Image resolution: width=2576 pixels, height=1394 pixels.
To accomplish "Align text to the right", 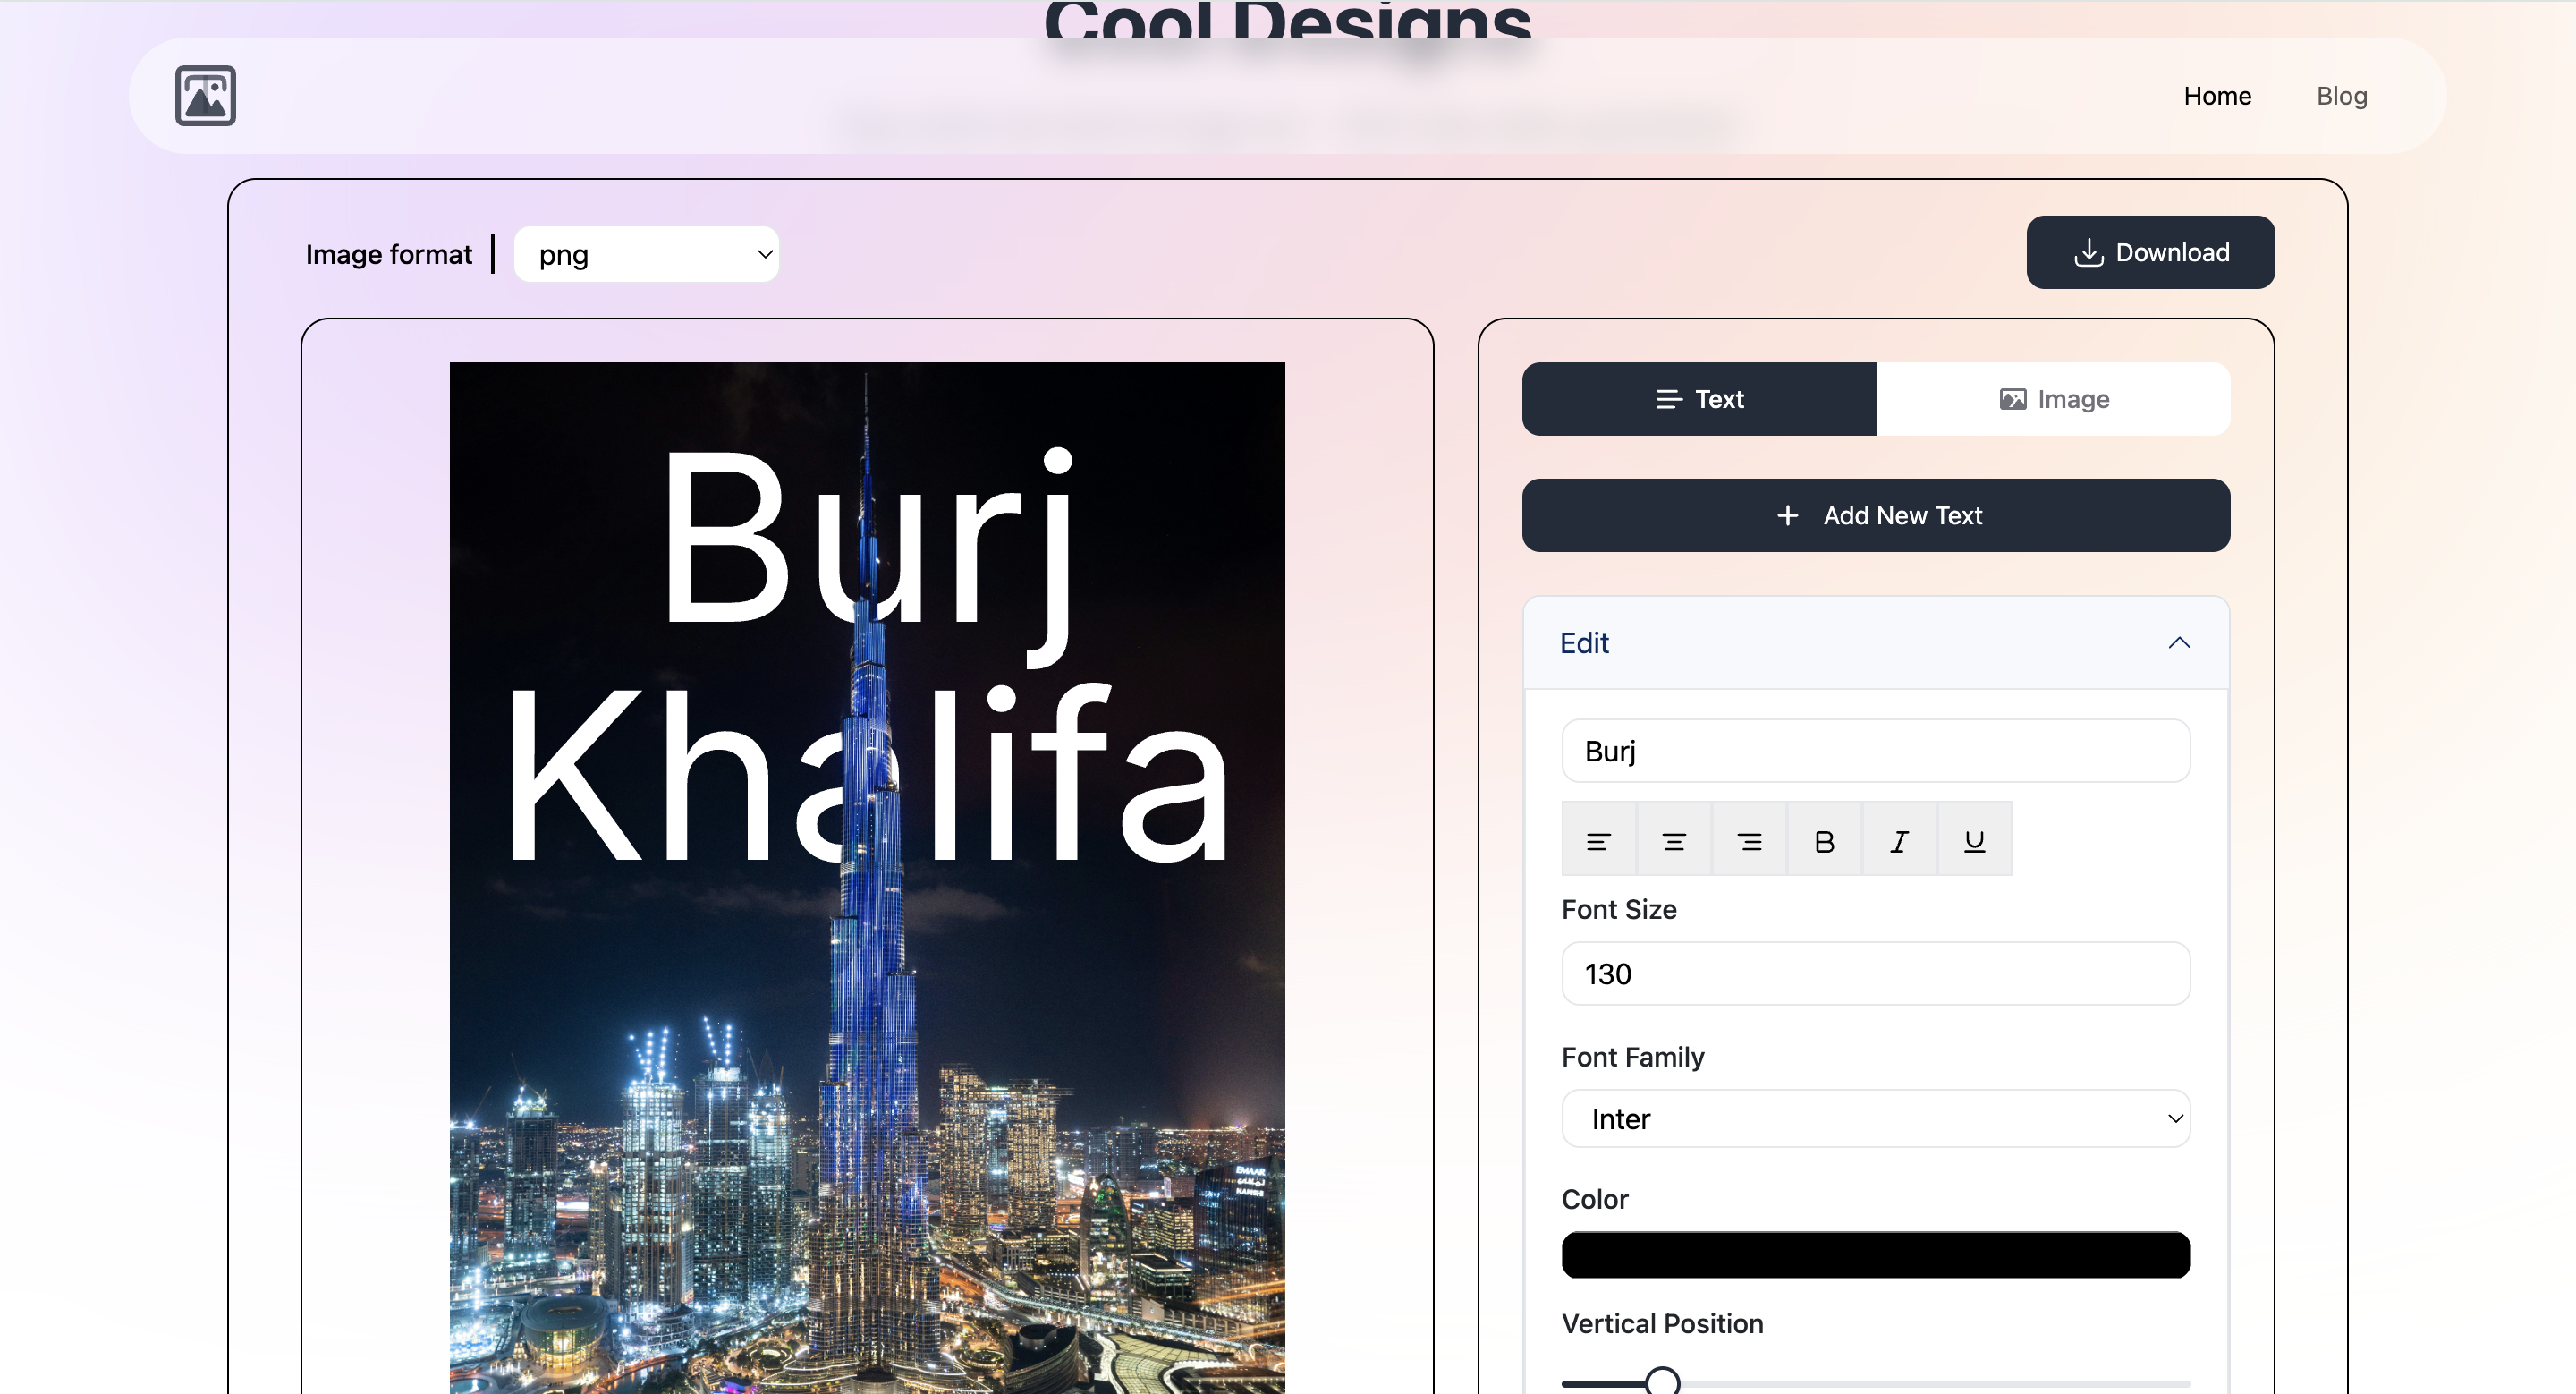I will tap(1749, 841).
